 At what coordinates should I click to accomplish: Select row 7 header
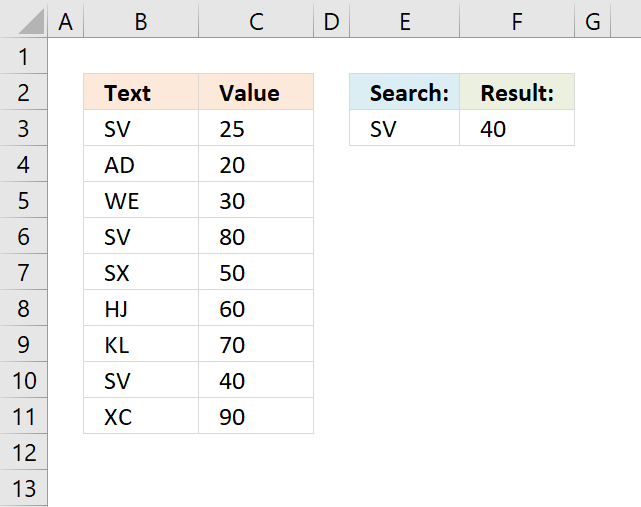(24, 272)
